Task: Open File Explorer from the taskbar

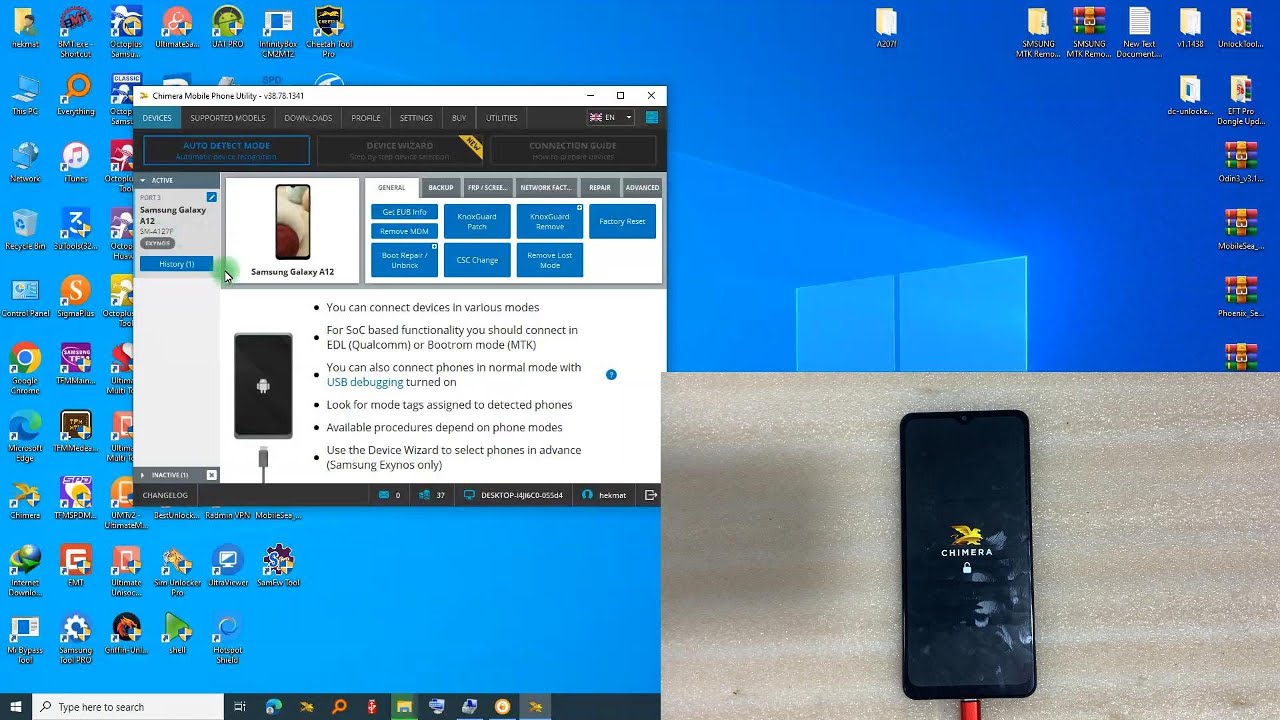Action: (404, 707)
